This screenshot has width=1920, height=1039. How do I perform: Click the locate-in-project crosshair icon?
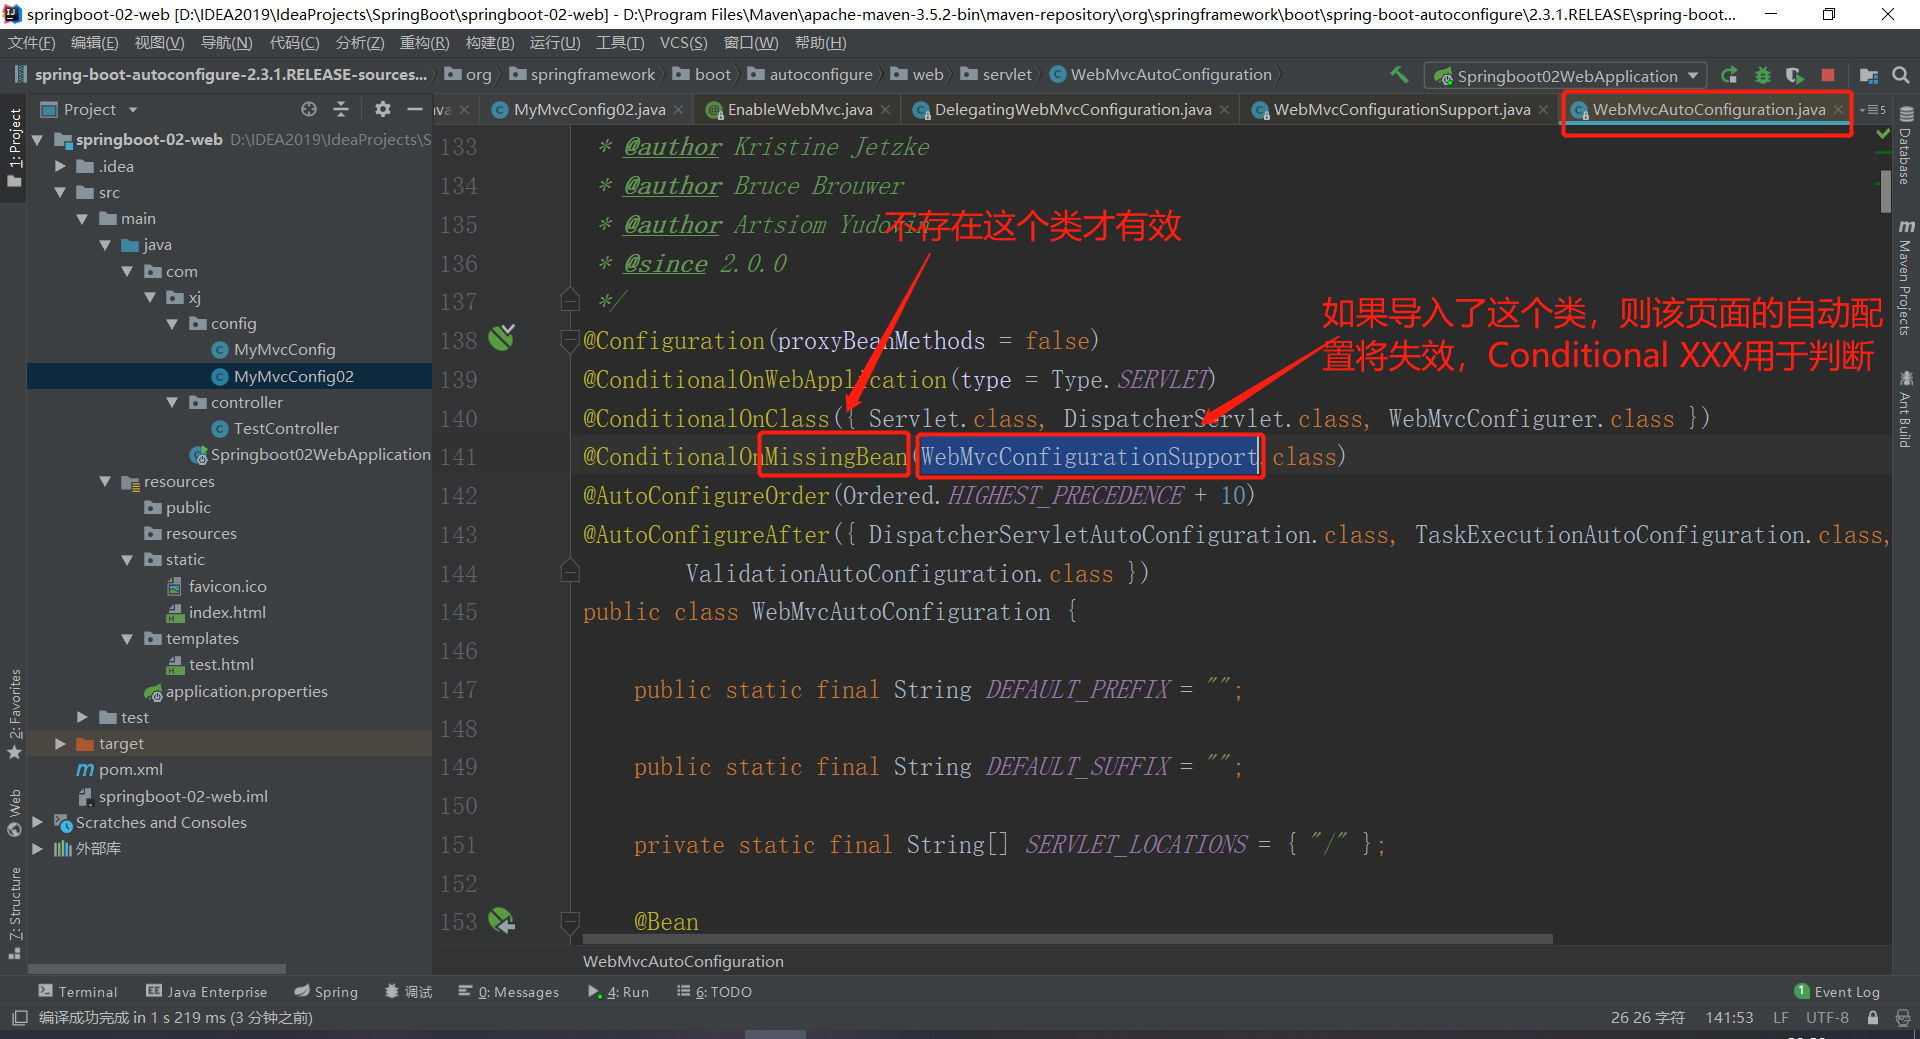tap(309, 109)
